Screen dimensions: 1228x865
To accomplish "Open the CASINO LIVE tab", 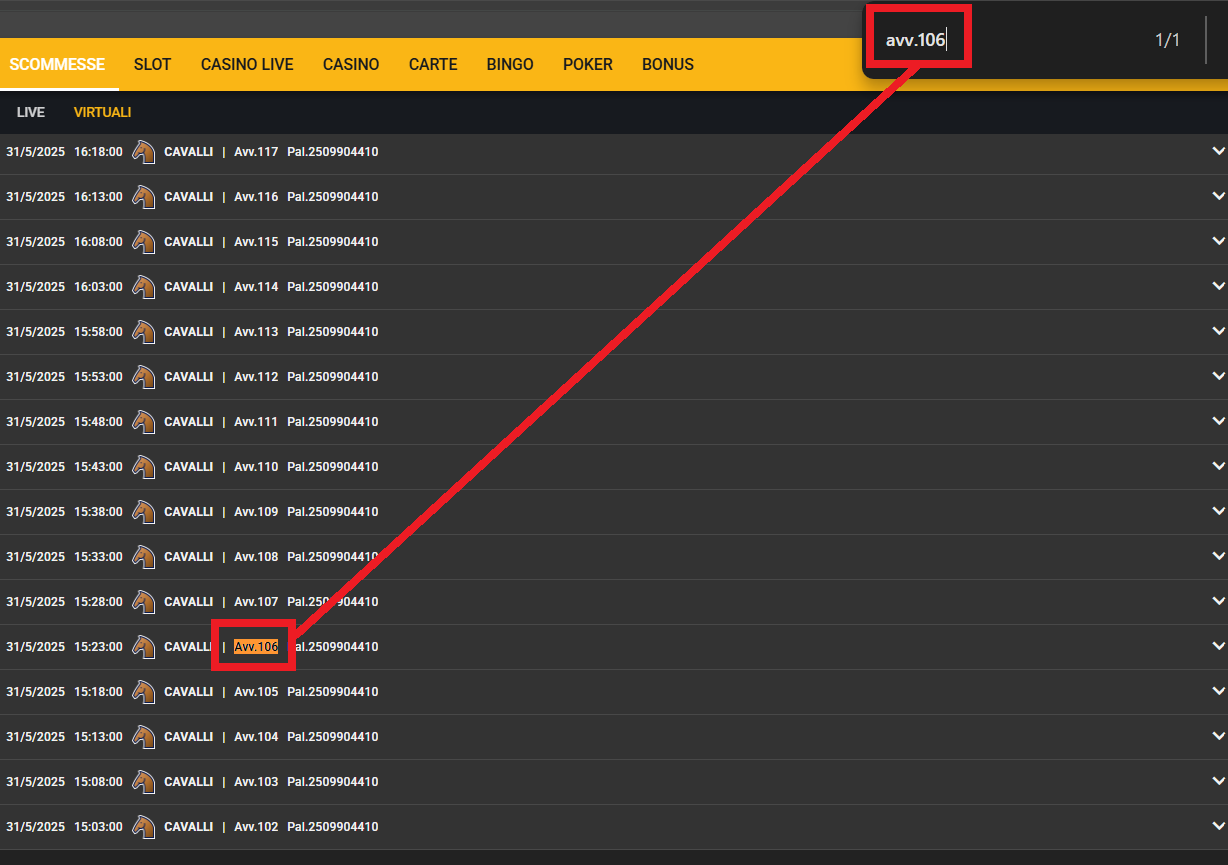I will coord(247,64).
